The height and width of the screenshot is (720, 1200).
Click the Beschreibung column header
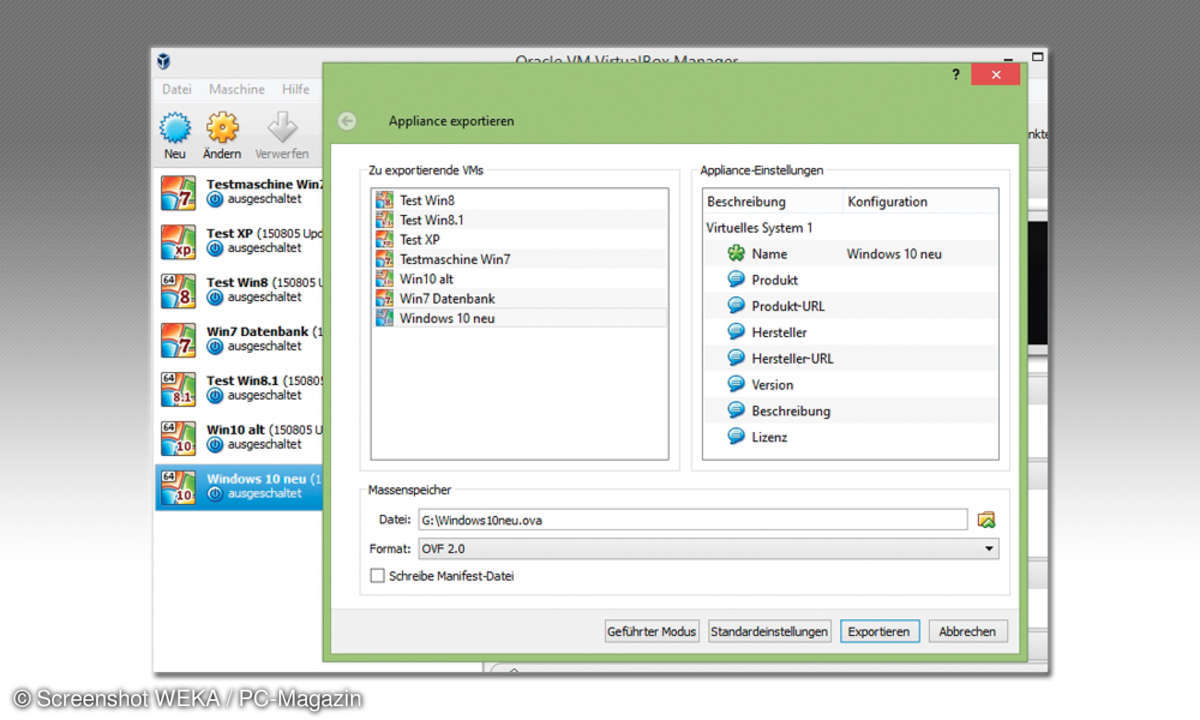[773, 201]
